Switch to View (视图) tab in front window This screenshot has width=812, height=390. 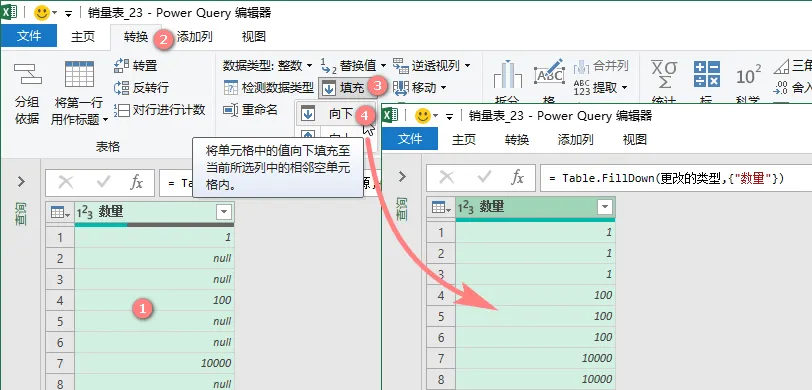pos(634,139)
